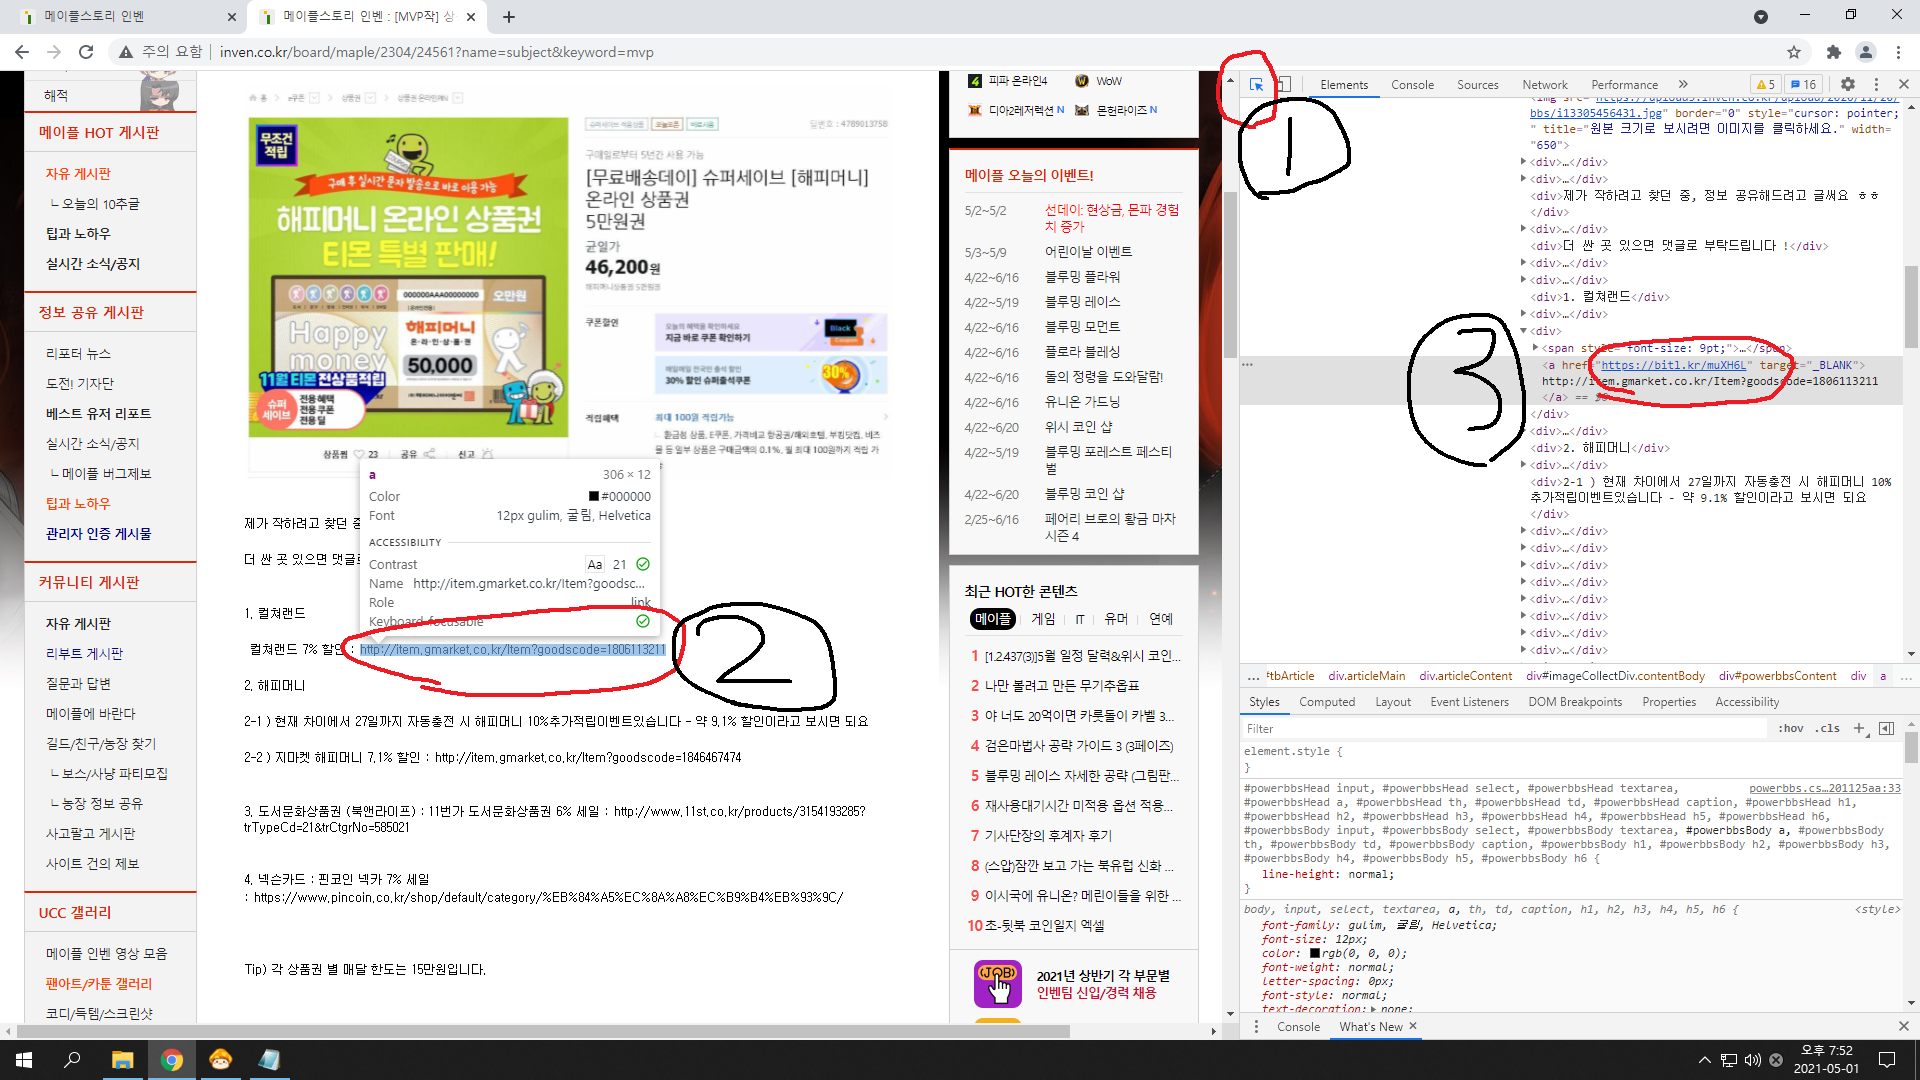The height and width of the screenshot is (1080, 1920).
Task: Expand the highlighted span element node
Action: click(x=1537, y=349)
